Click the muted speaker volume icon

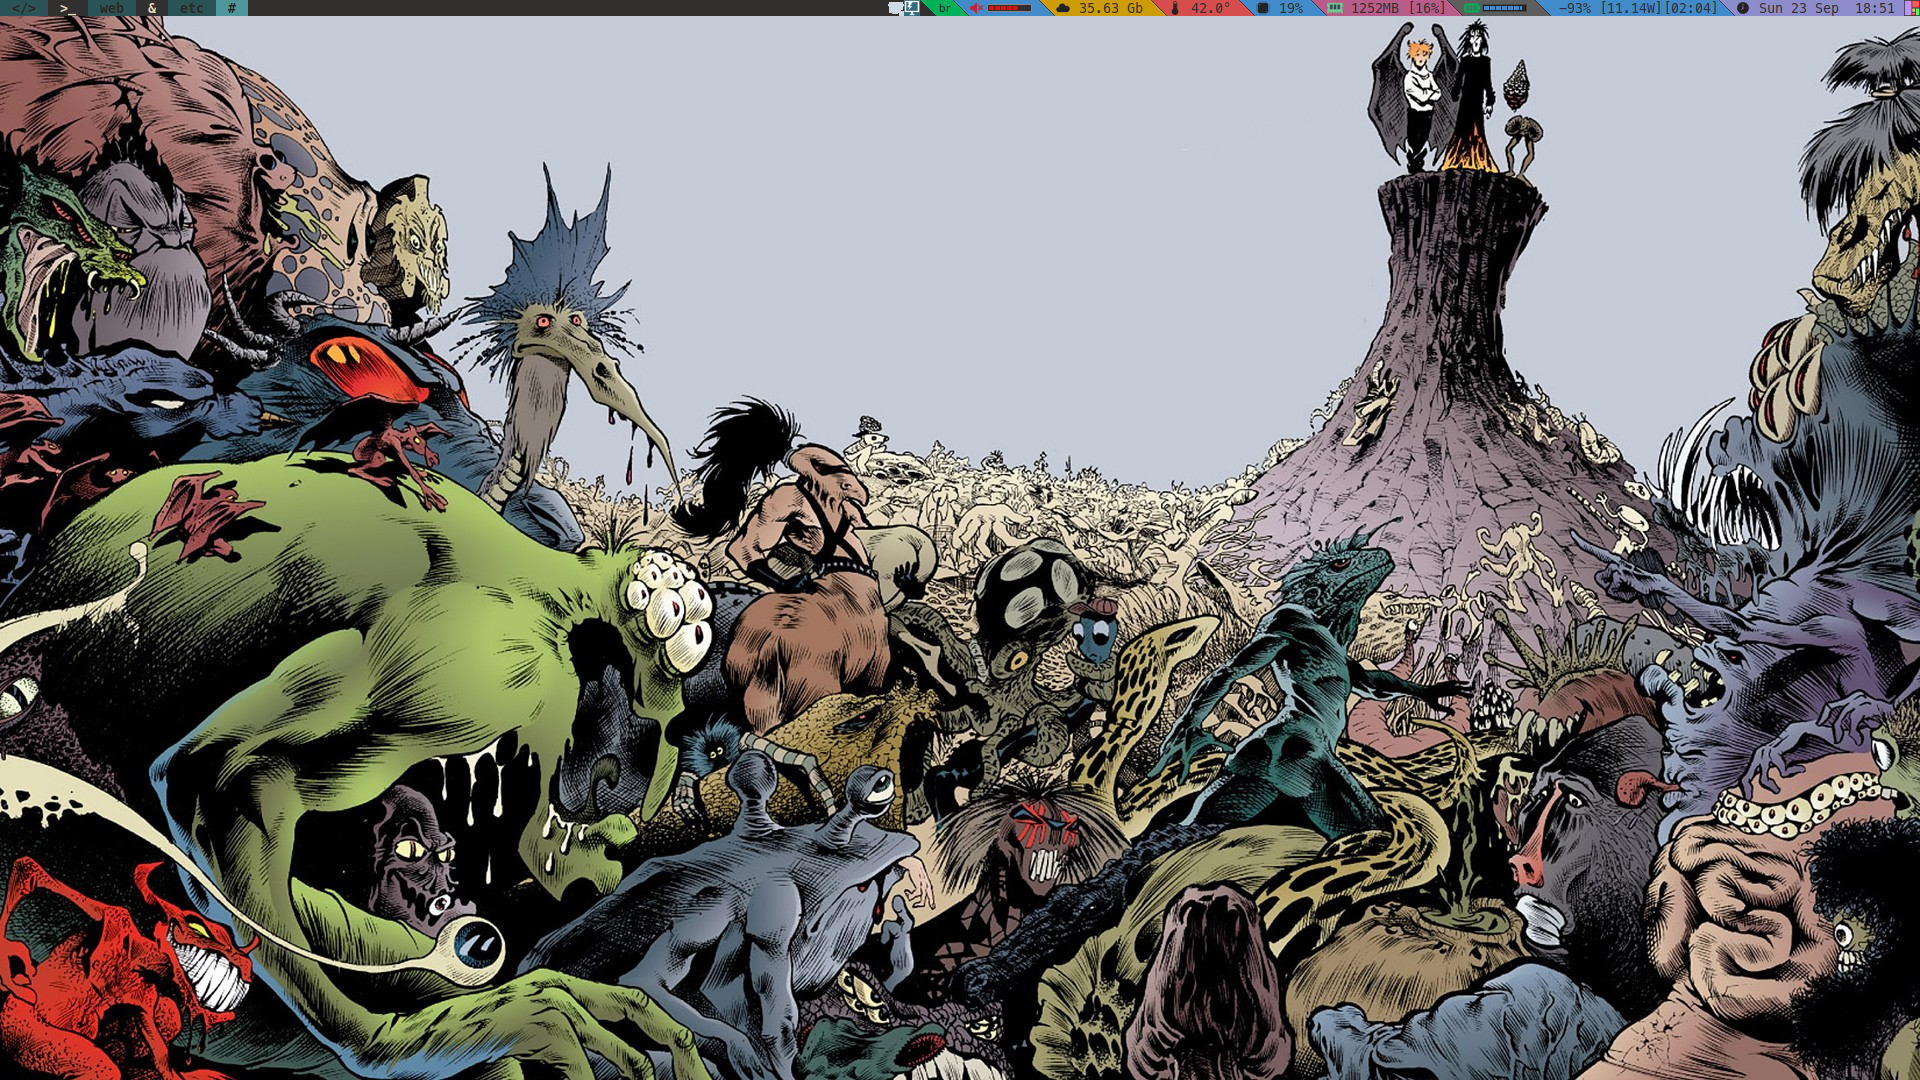pos(976,8)
